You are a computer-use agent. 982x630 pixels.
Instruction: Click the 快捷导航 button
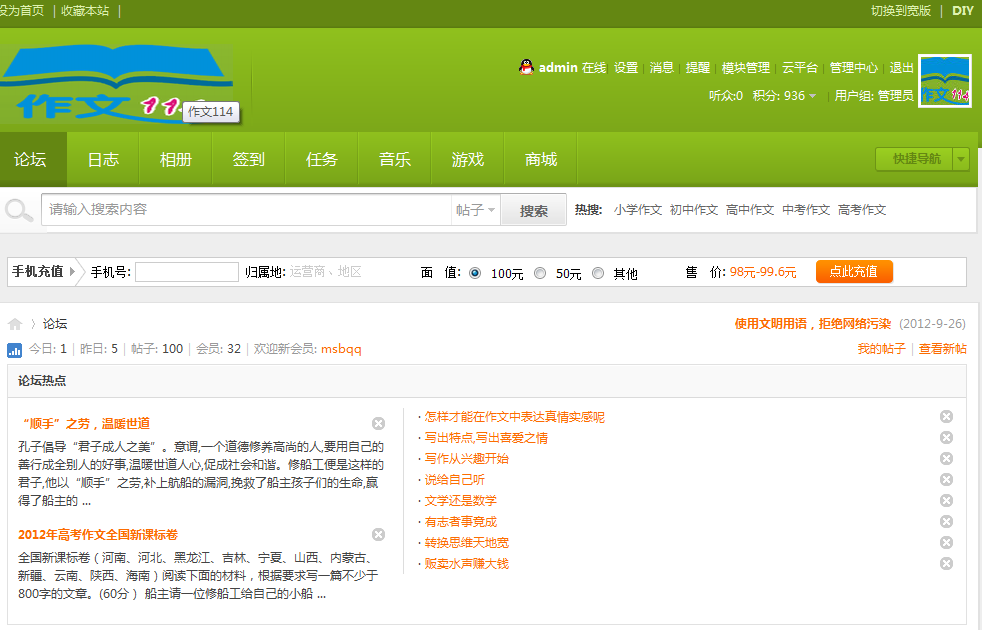[914, 159]
